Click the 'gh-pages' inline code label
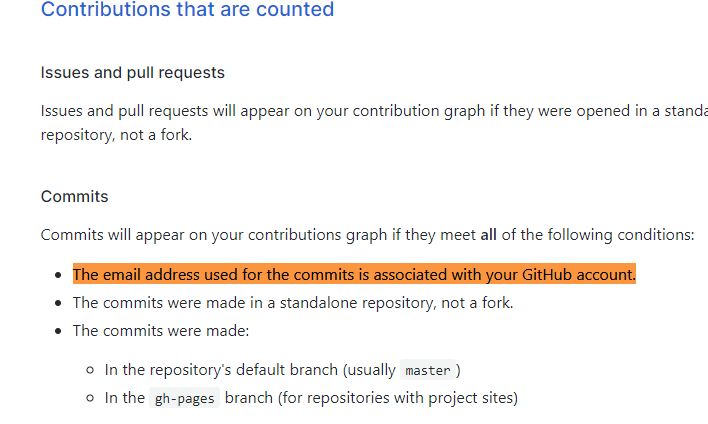The image size is (708, 424). (183, 398)
